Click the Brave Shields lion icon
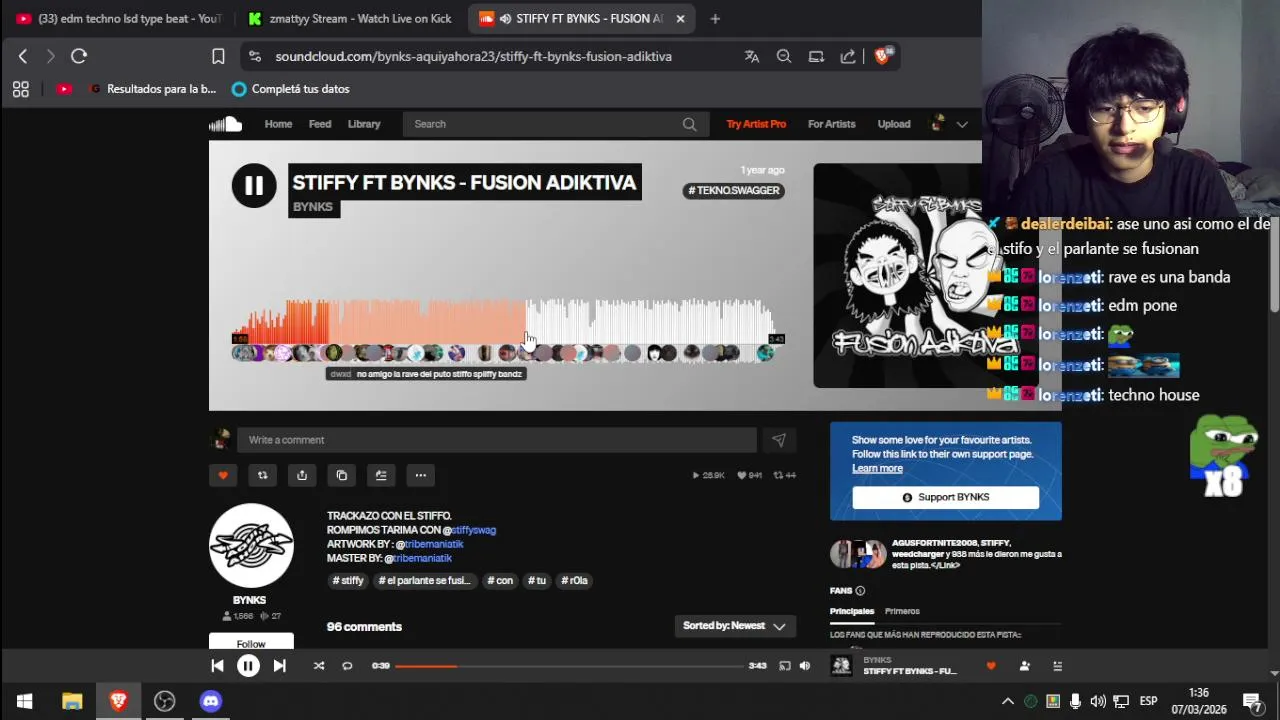The height and width of the screenshot is (720, 1280). [882, 56]
